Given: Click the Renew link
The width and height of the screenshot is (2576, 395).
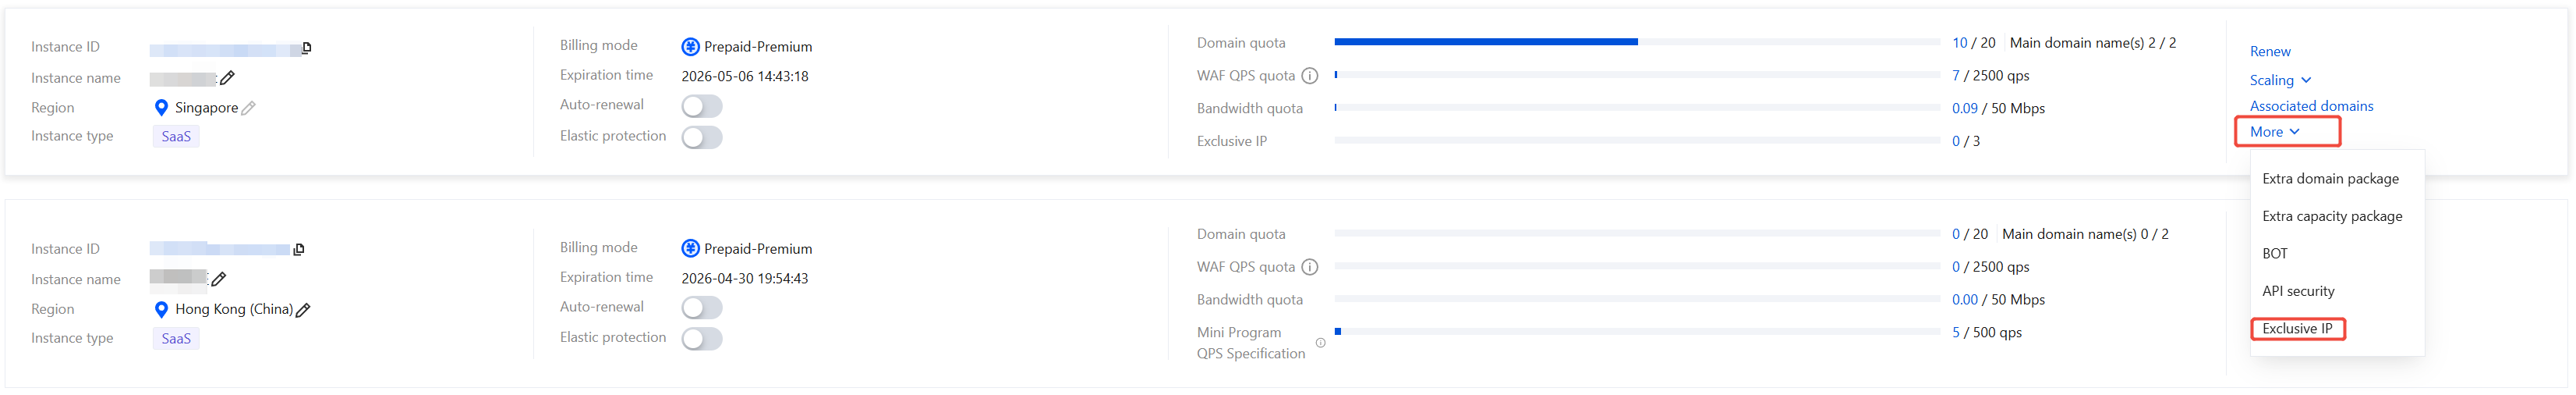Looking at the screenshot, I should coord(2270,52).
